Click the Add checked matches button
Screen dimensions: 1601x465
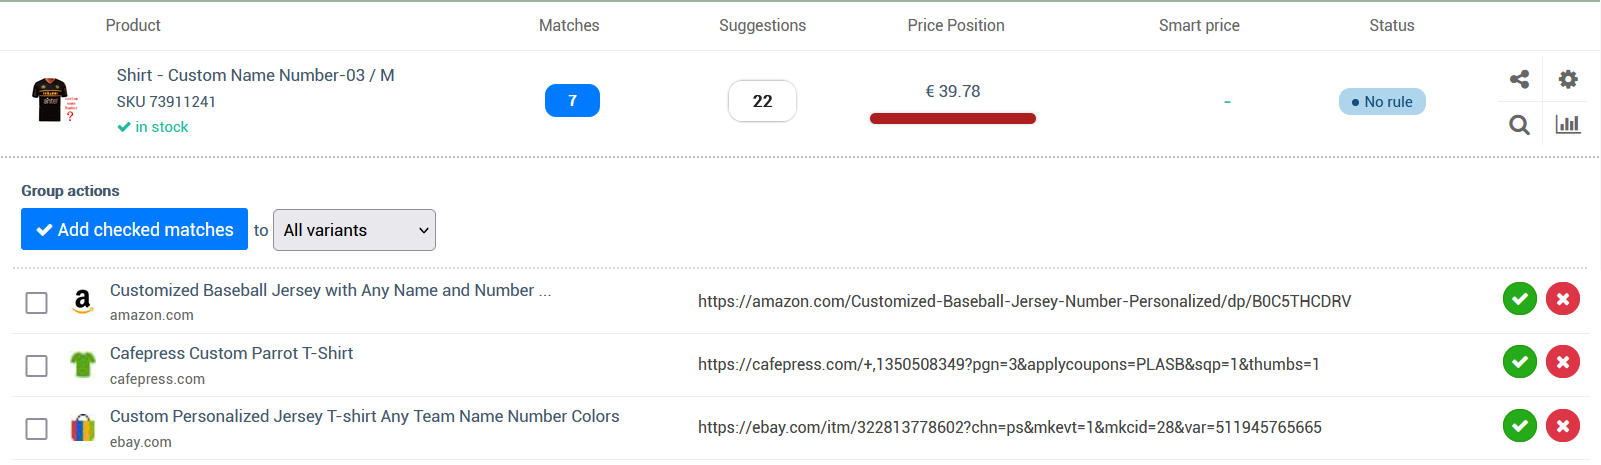[134, 229]
